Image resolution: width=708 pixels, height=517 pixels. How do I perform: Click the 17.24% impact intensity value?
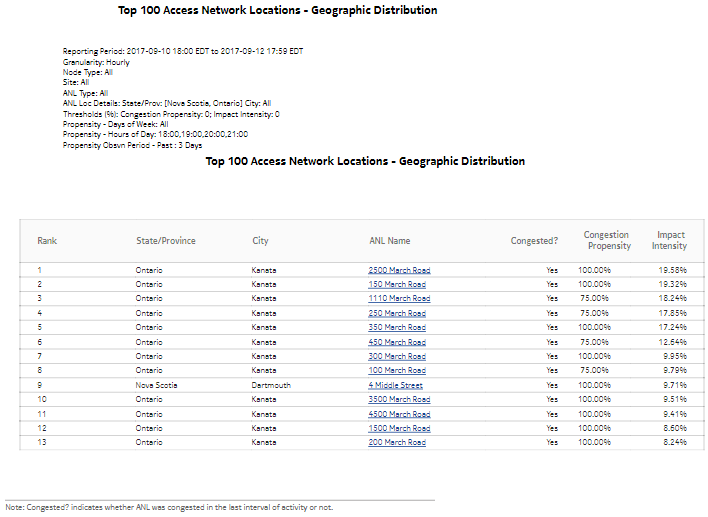pos(672,327)
